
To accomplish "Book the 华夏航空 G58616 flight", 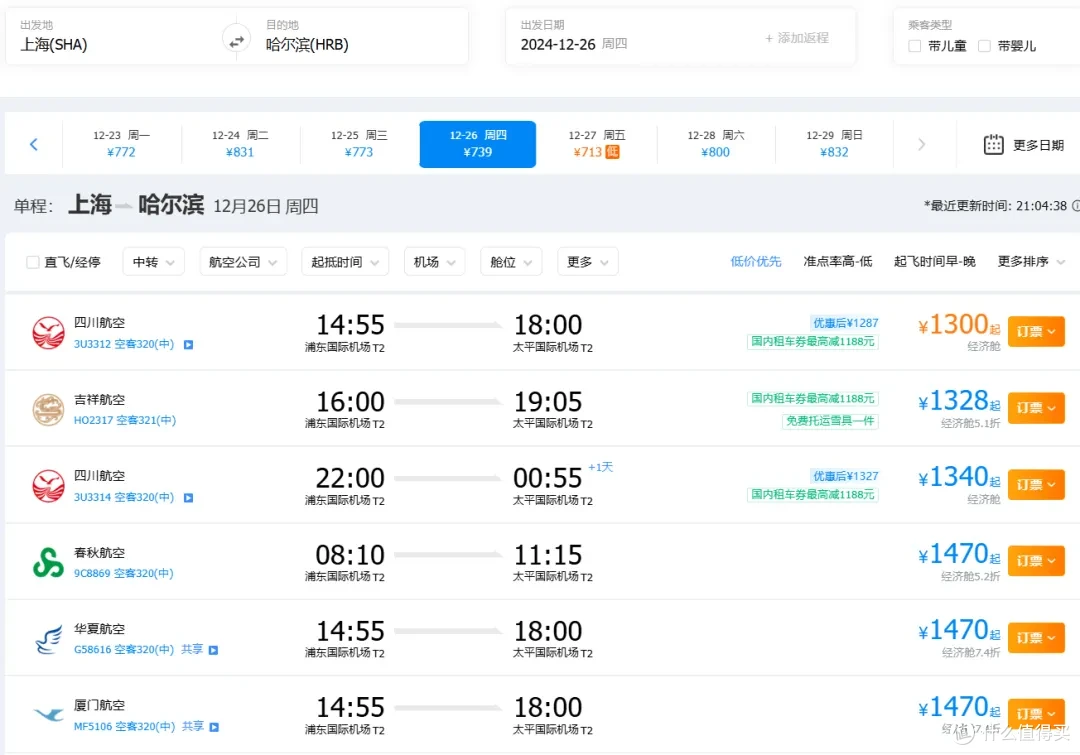I will point(1036,637).
